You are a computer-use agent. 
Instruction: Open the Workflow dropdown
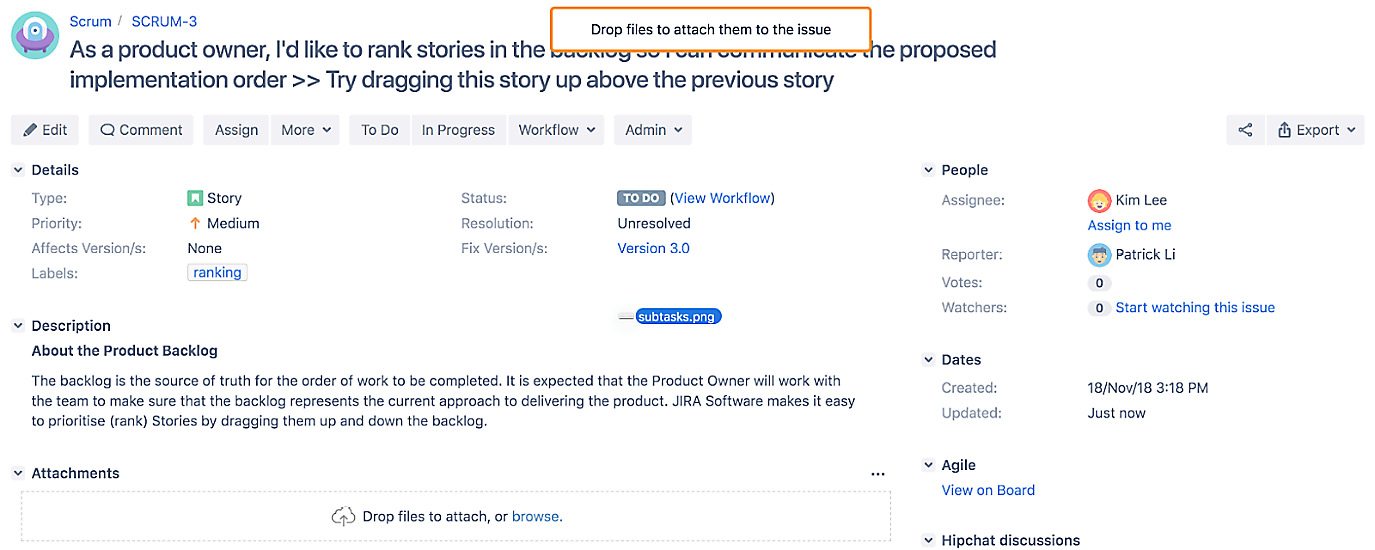(557, 130)
